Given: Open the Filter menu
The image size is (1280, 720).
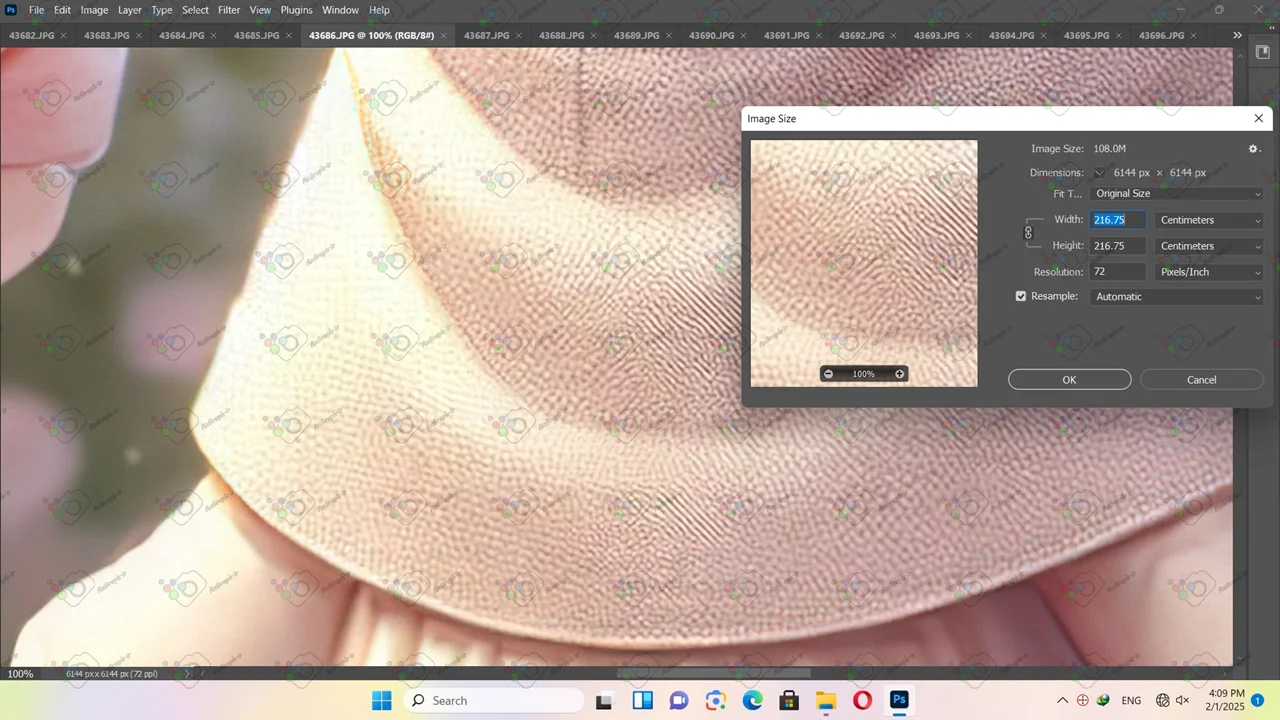Looking at the screenshot, I should coord(229,10).
